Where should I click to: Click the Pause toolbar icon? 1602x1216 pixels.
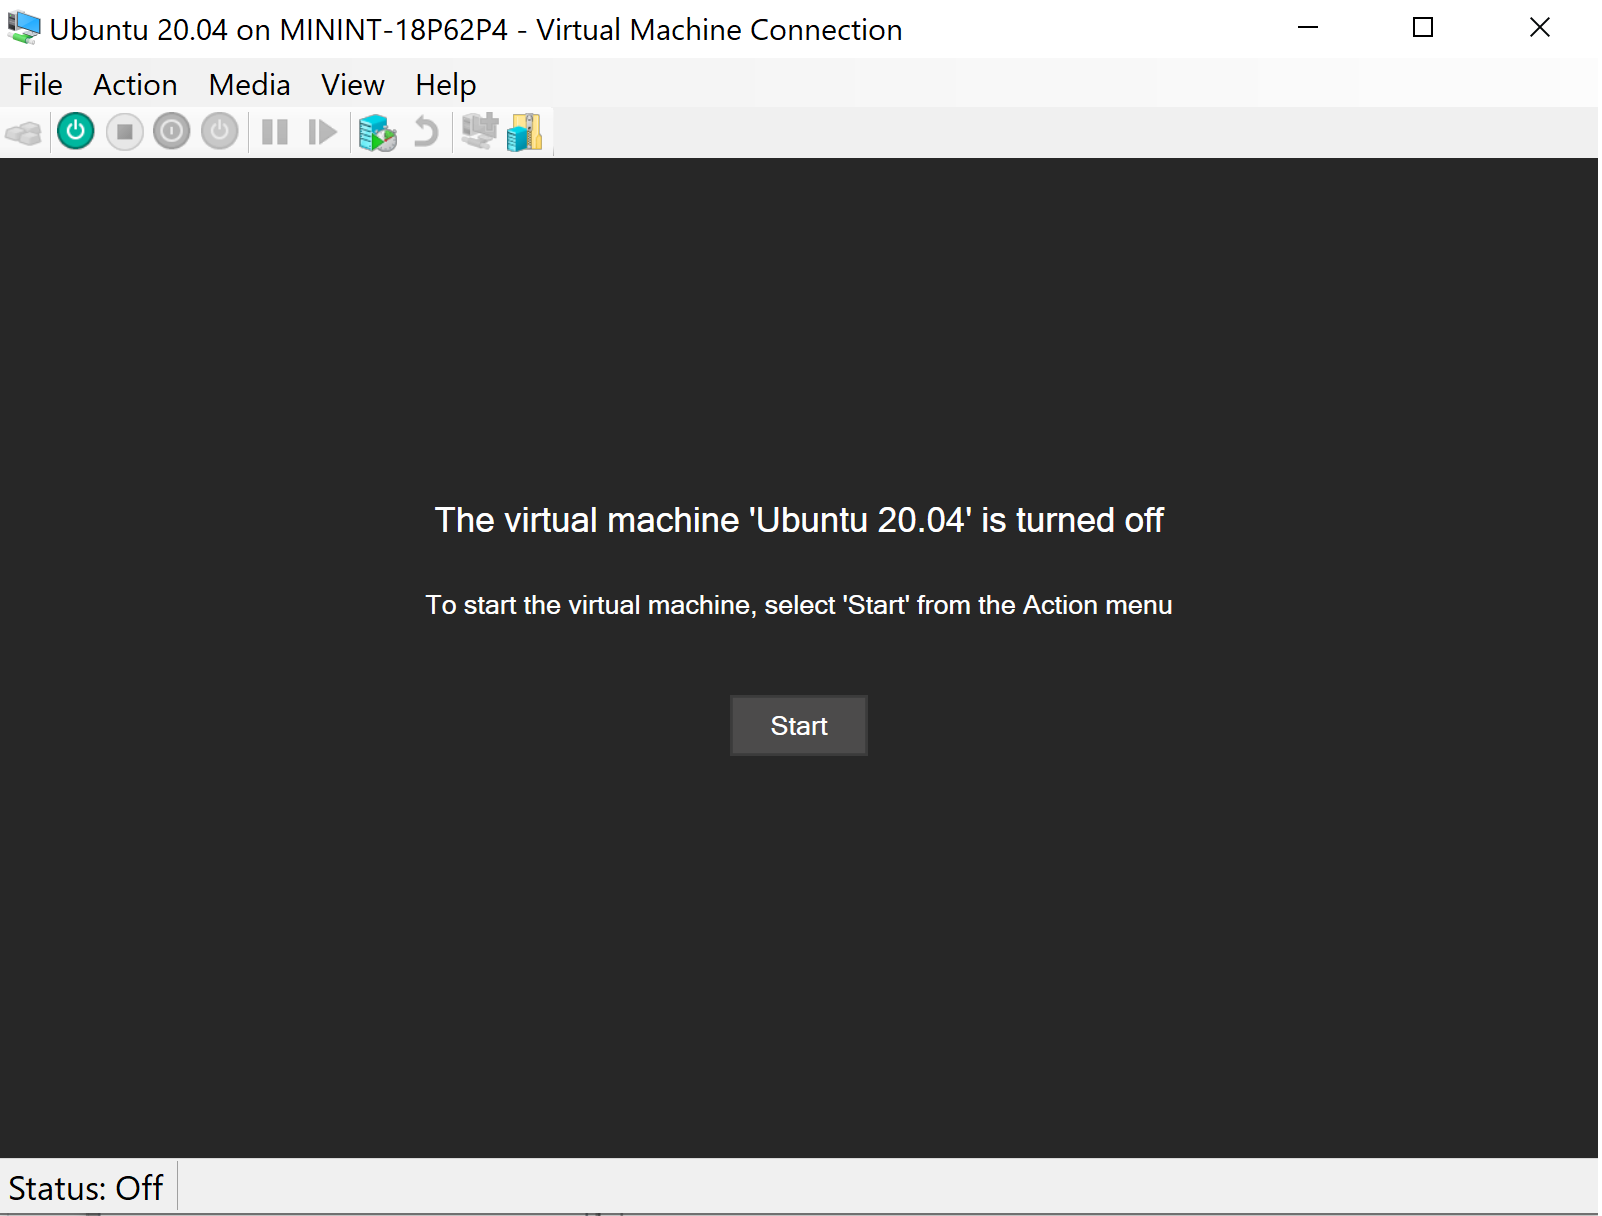click(275, 132)
